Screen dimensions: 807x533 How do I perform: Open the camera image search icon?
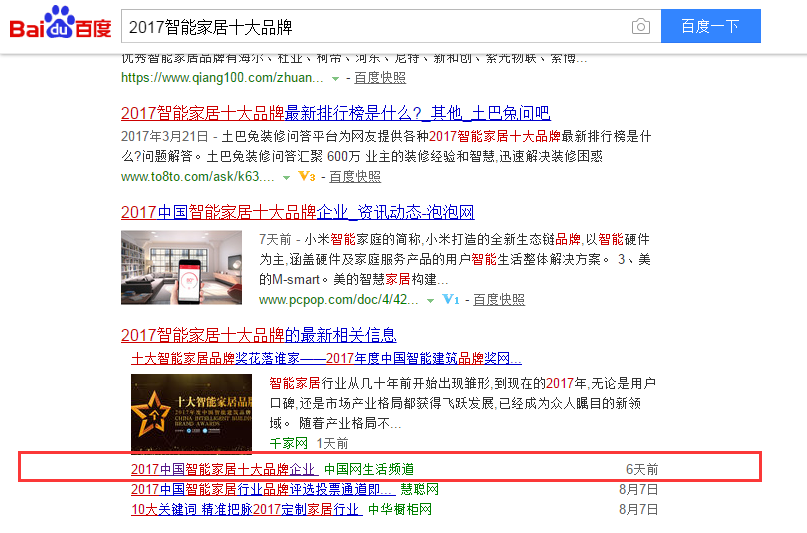click(640, 26)
